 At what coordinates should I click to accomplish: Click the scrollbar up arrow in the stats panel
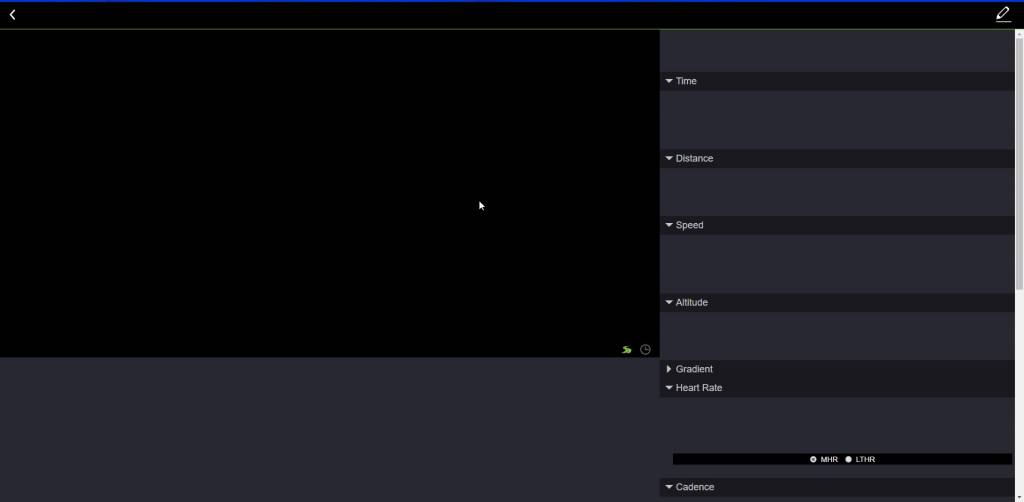pyautogui.click(x=1019, y=34)
